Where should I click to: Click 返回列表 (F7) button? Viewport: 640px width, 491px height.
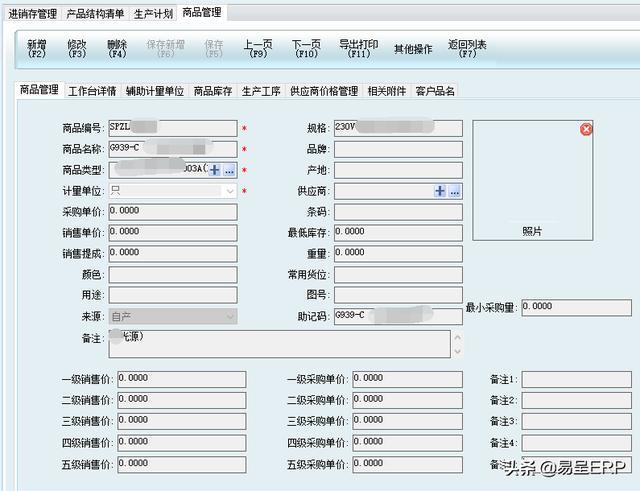(x=467, y=49)
